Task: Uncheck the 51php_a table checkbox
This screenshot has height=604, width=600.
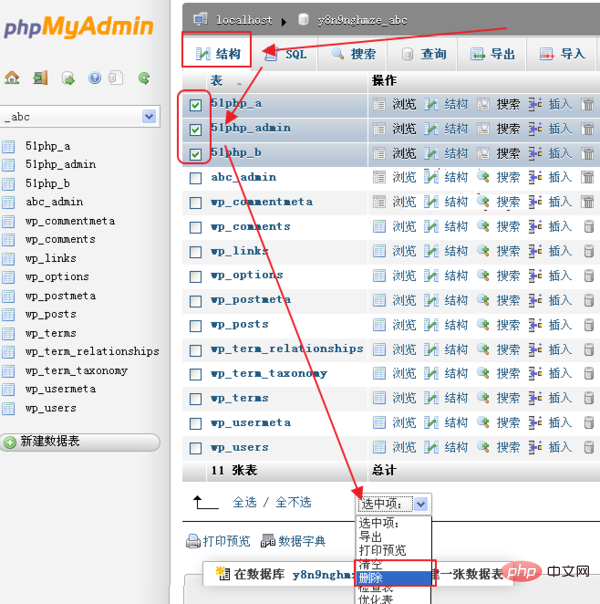Action: (x=196, y=105)
